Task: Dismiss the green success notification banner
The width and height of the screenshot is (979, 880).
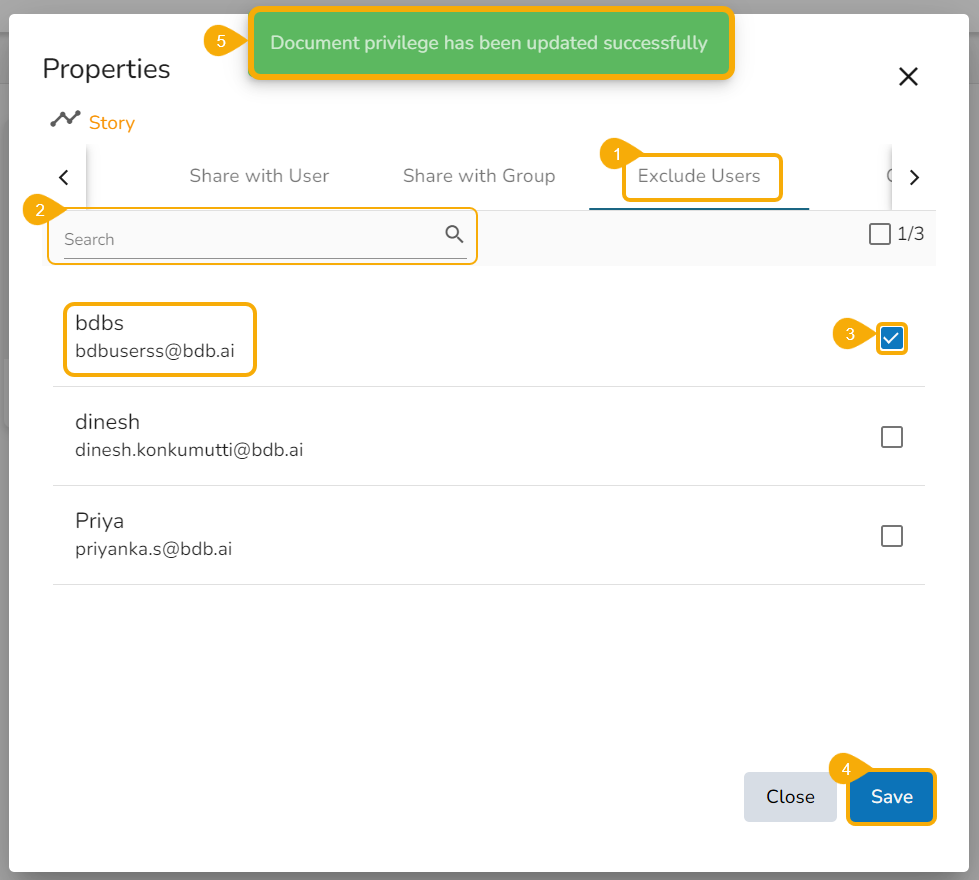Action: pos(490,43)
